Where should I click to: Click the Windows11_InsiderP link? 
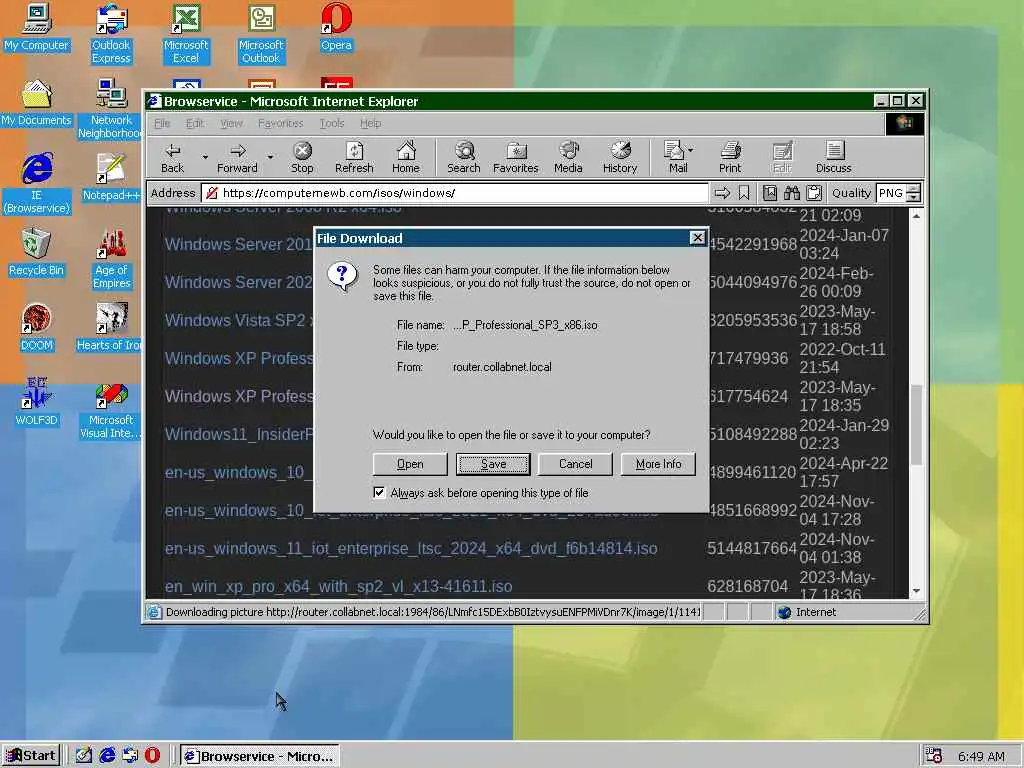click(x=239, y=434)
